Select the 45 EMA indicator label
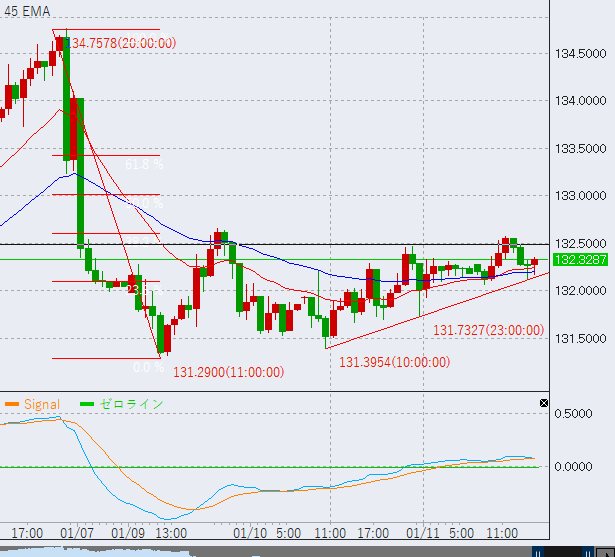This screenshot has width=615, height=557. 23,9
